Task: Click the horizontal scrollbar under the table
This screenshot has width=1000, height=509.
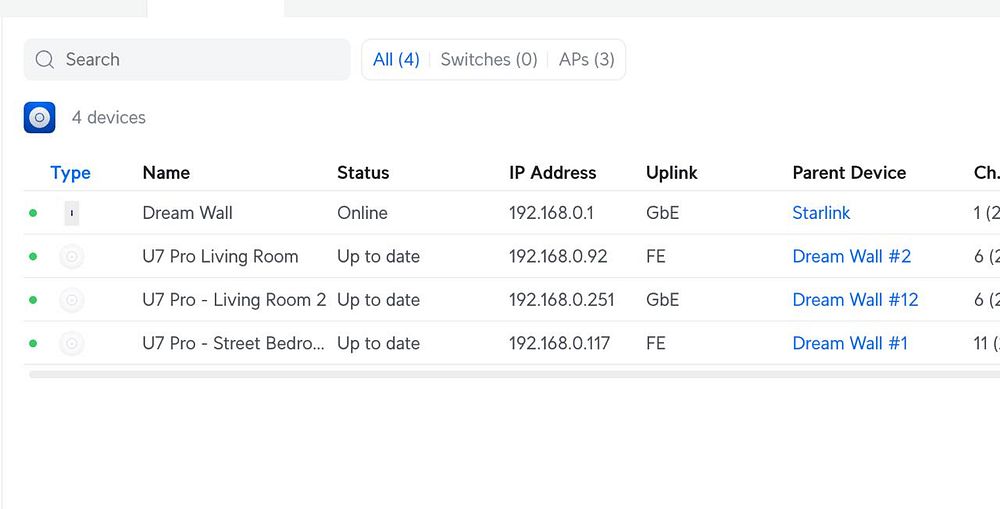Action: (x=500, y=375)
